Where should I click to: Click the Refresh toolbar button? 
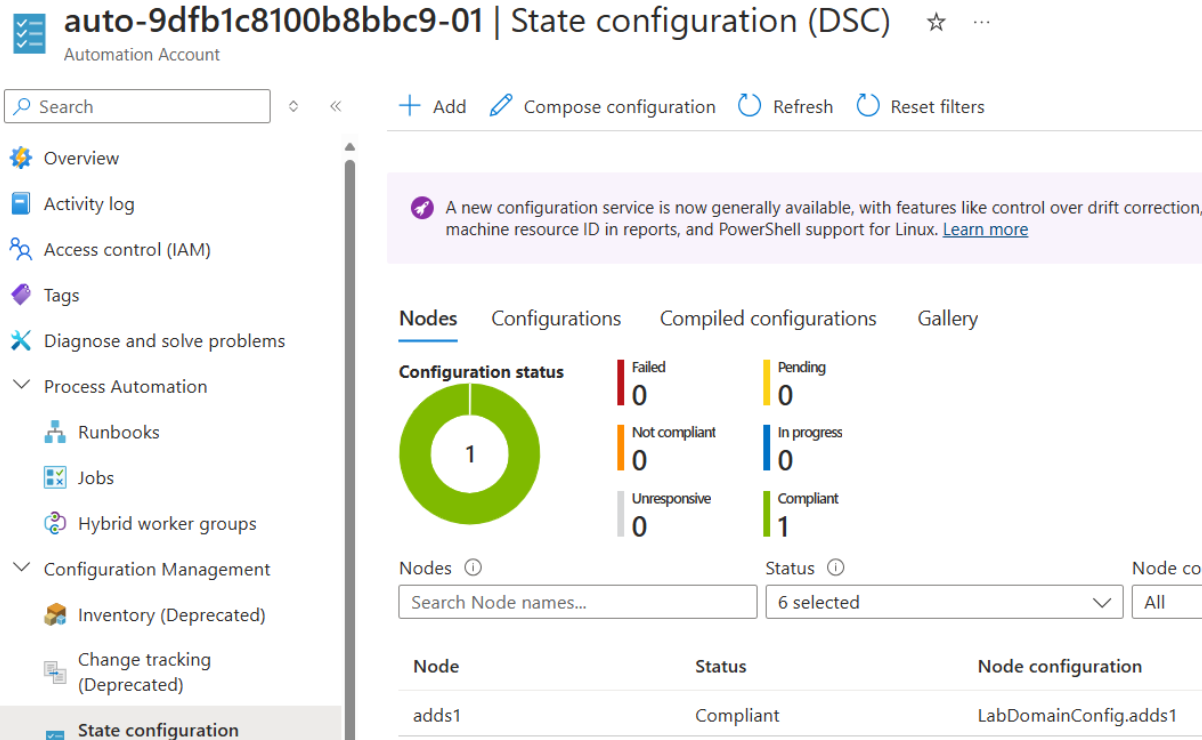coord(785,107)
